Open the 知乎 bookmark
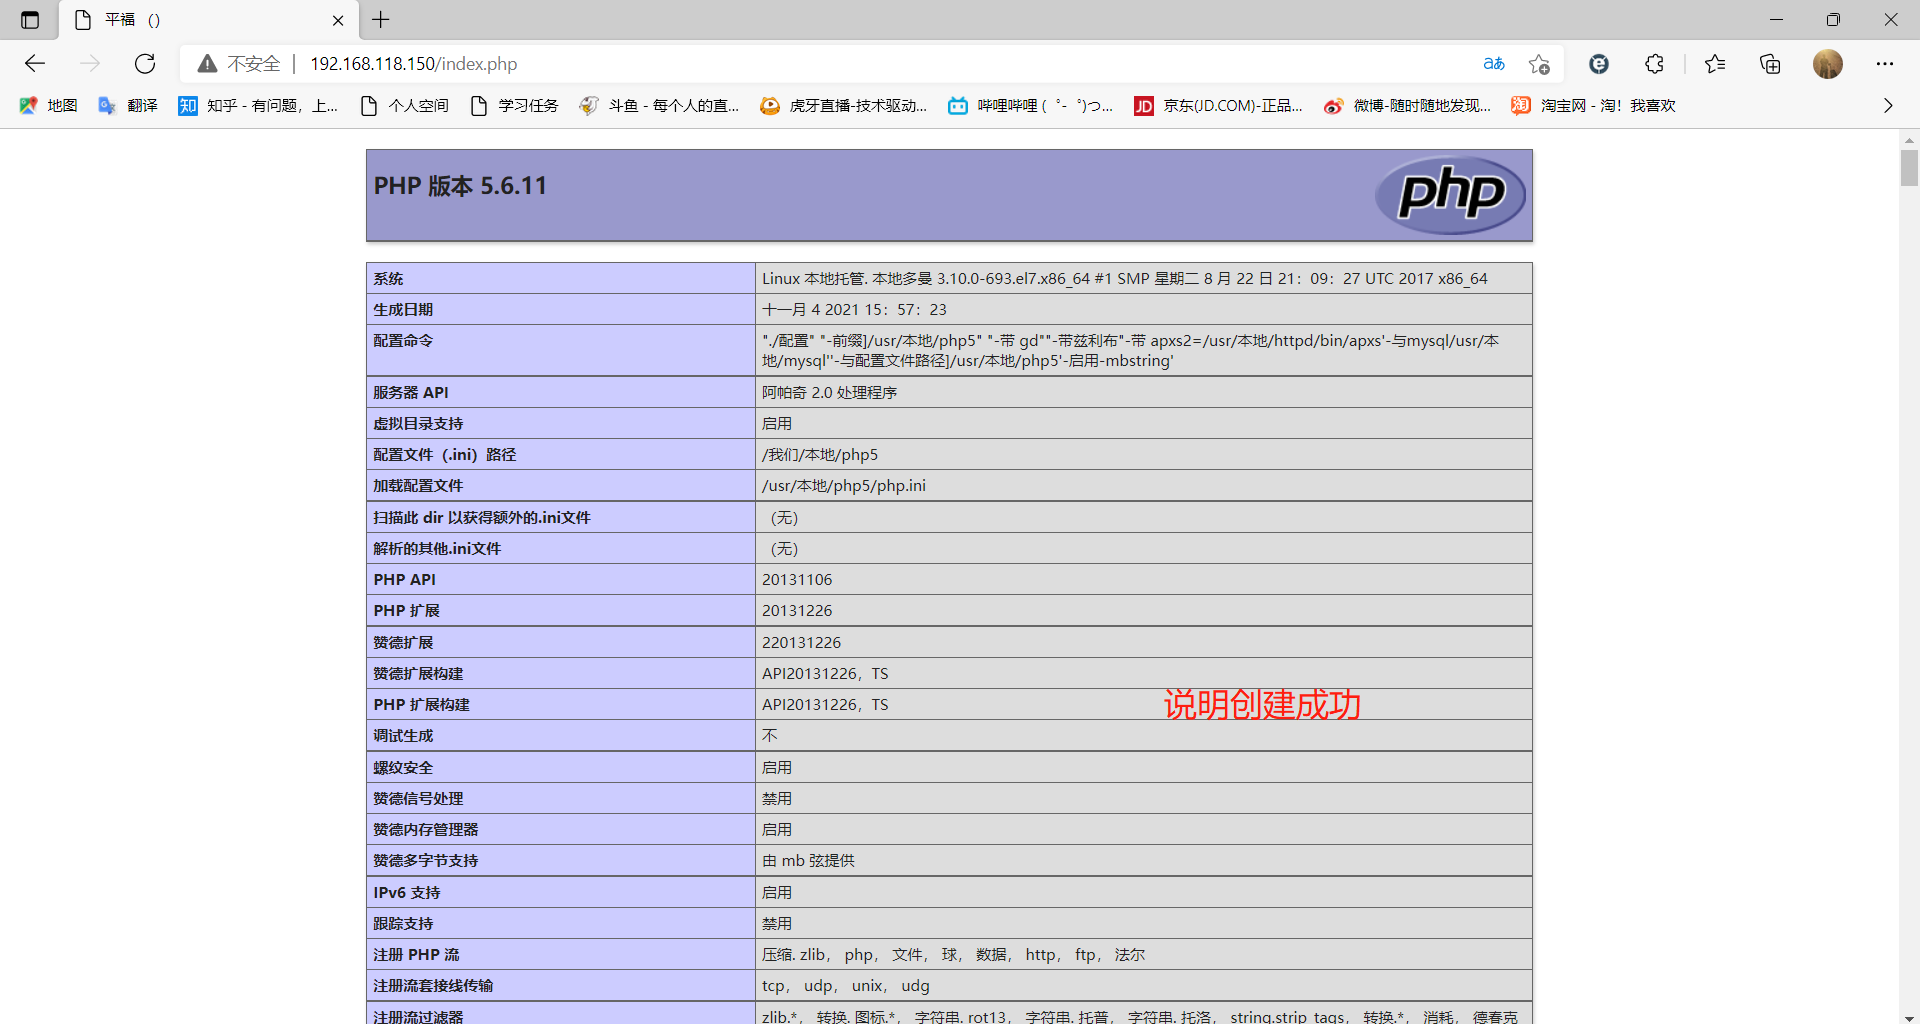The height and width of the screenshot is (1024, 1920). (258, 106)
